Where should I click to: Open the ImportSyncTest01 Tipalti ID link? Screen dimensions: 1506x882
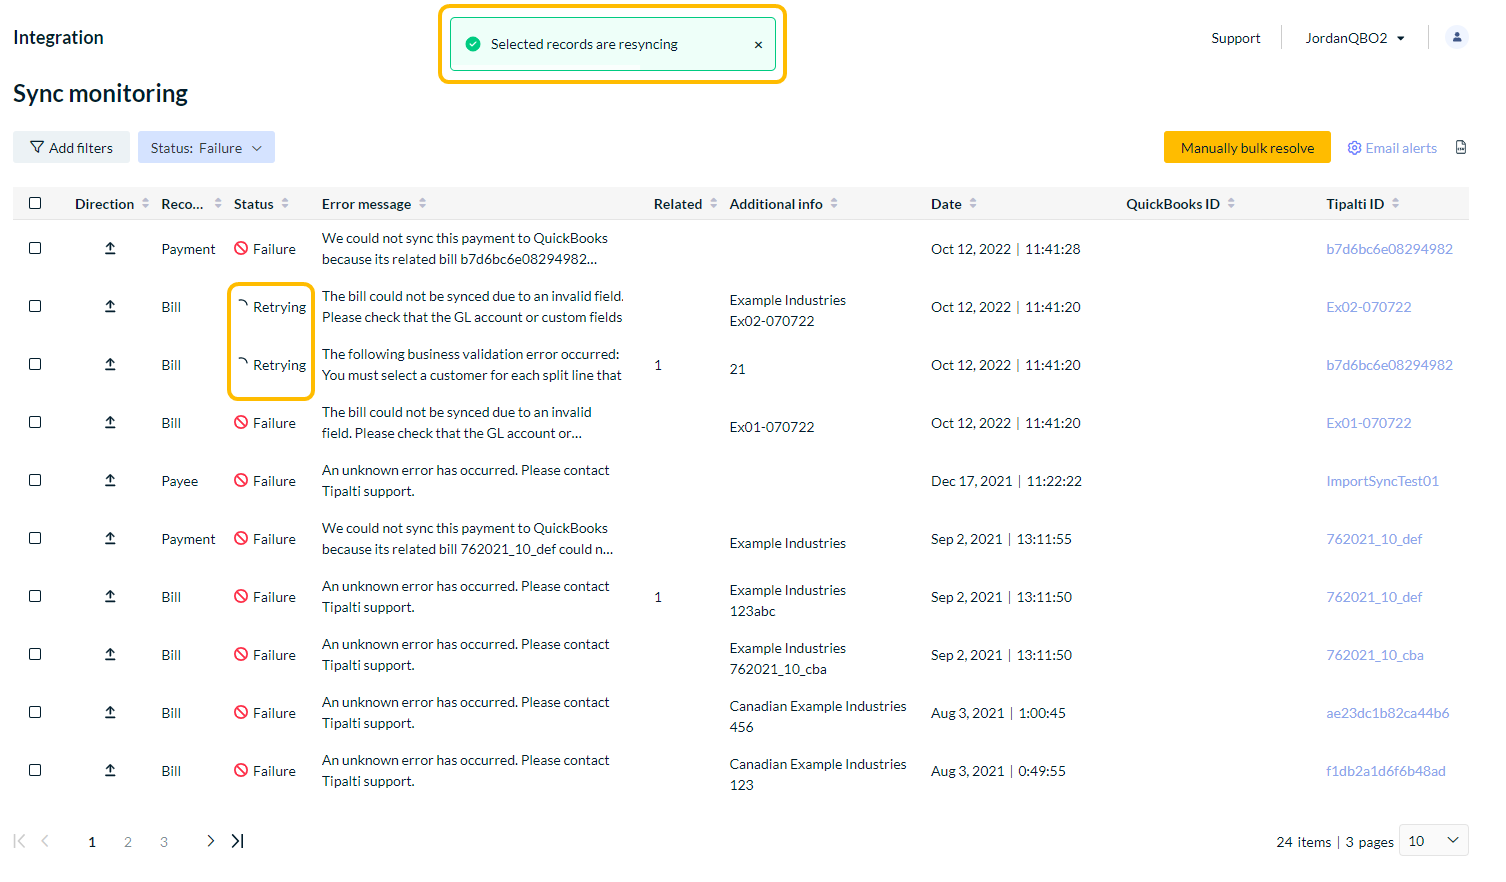click(x=1382, y=481)
